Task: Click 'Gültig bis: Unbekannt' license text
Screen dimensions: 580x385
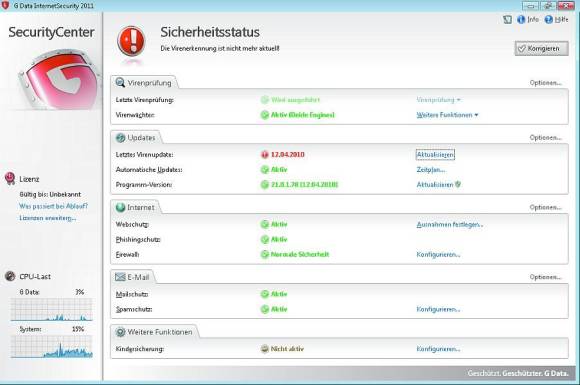Action: 50,194
